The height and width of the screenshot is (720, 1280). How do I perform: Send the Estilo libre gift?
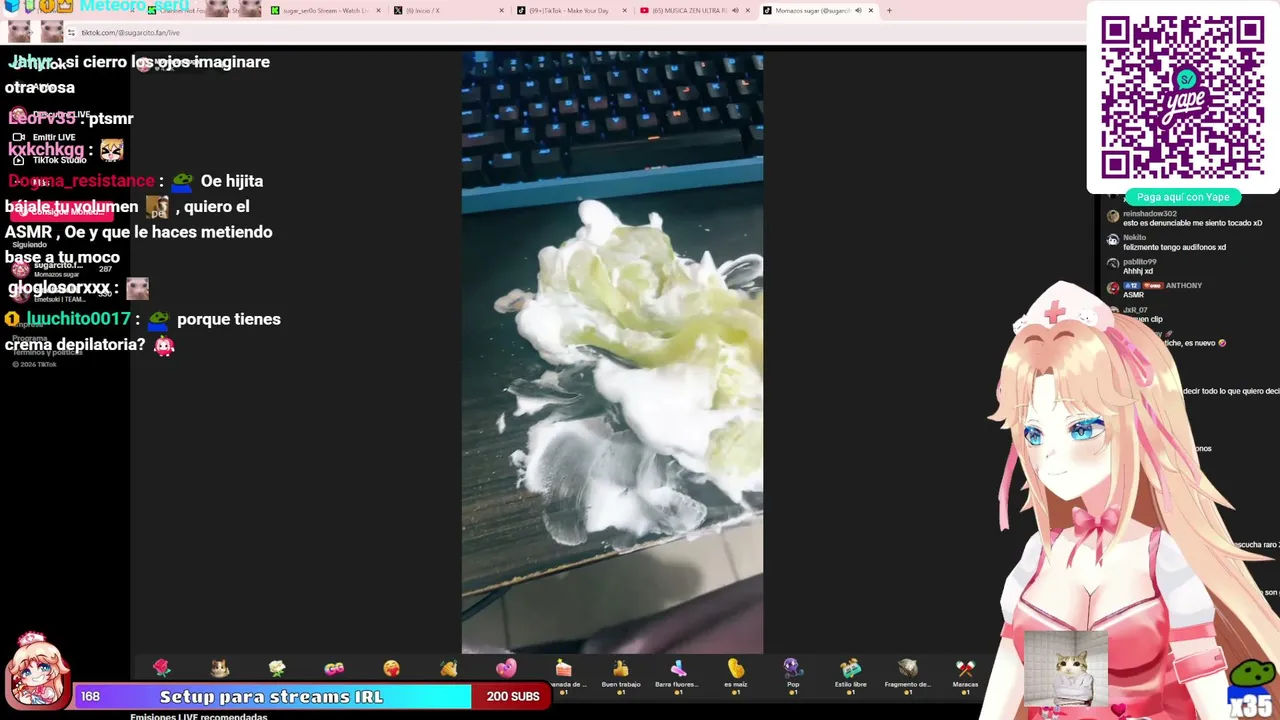pyautogui.click(x=850, y=674)
